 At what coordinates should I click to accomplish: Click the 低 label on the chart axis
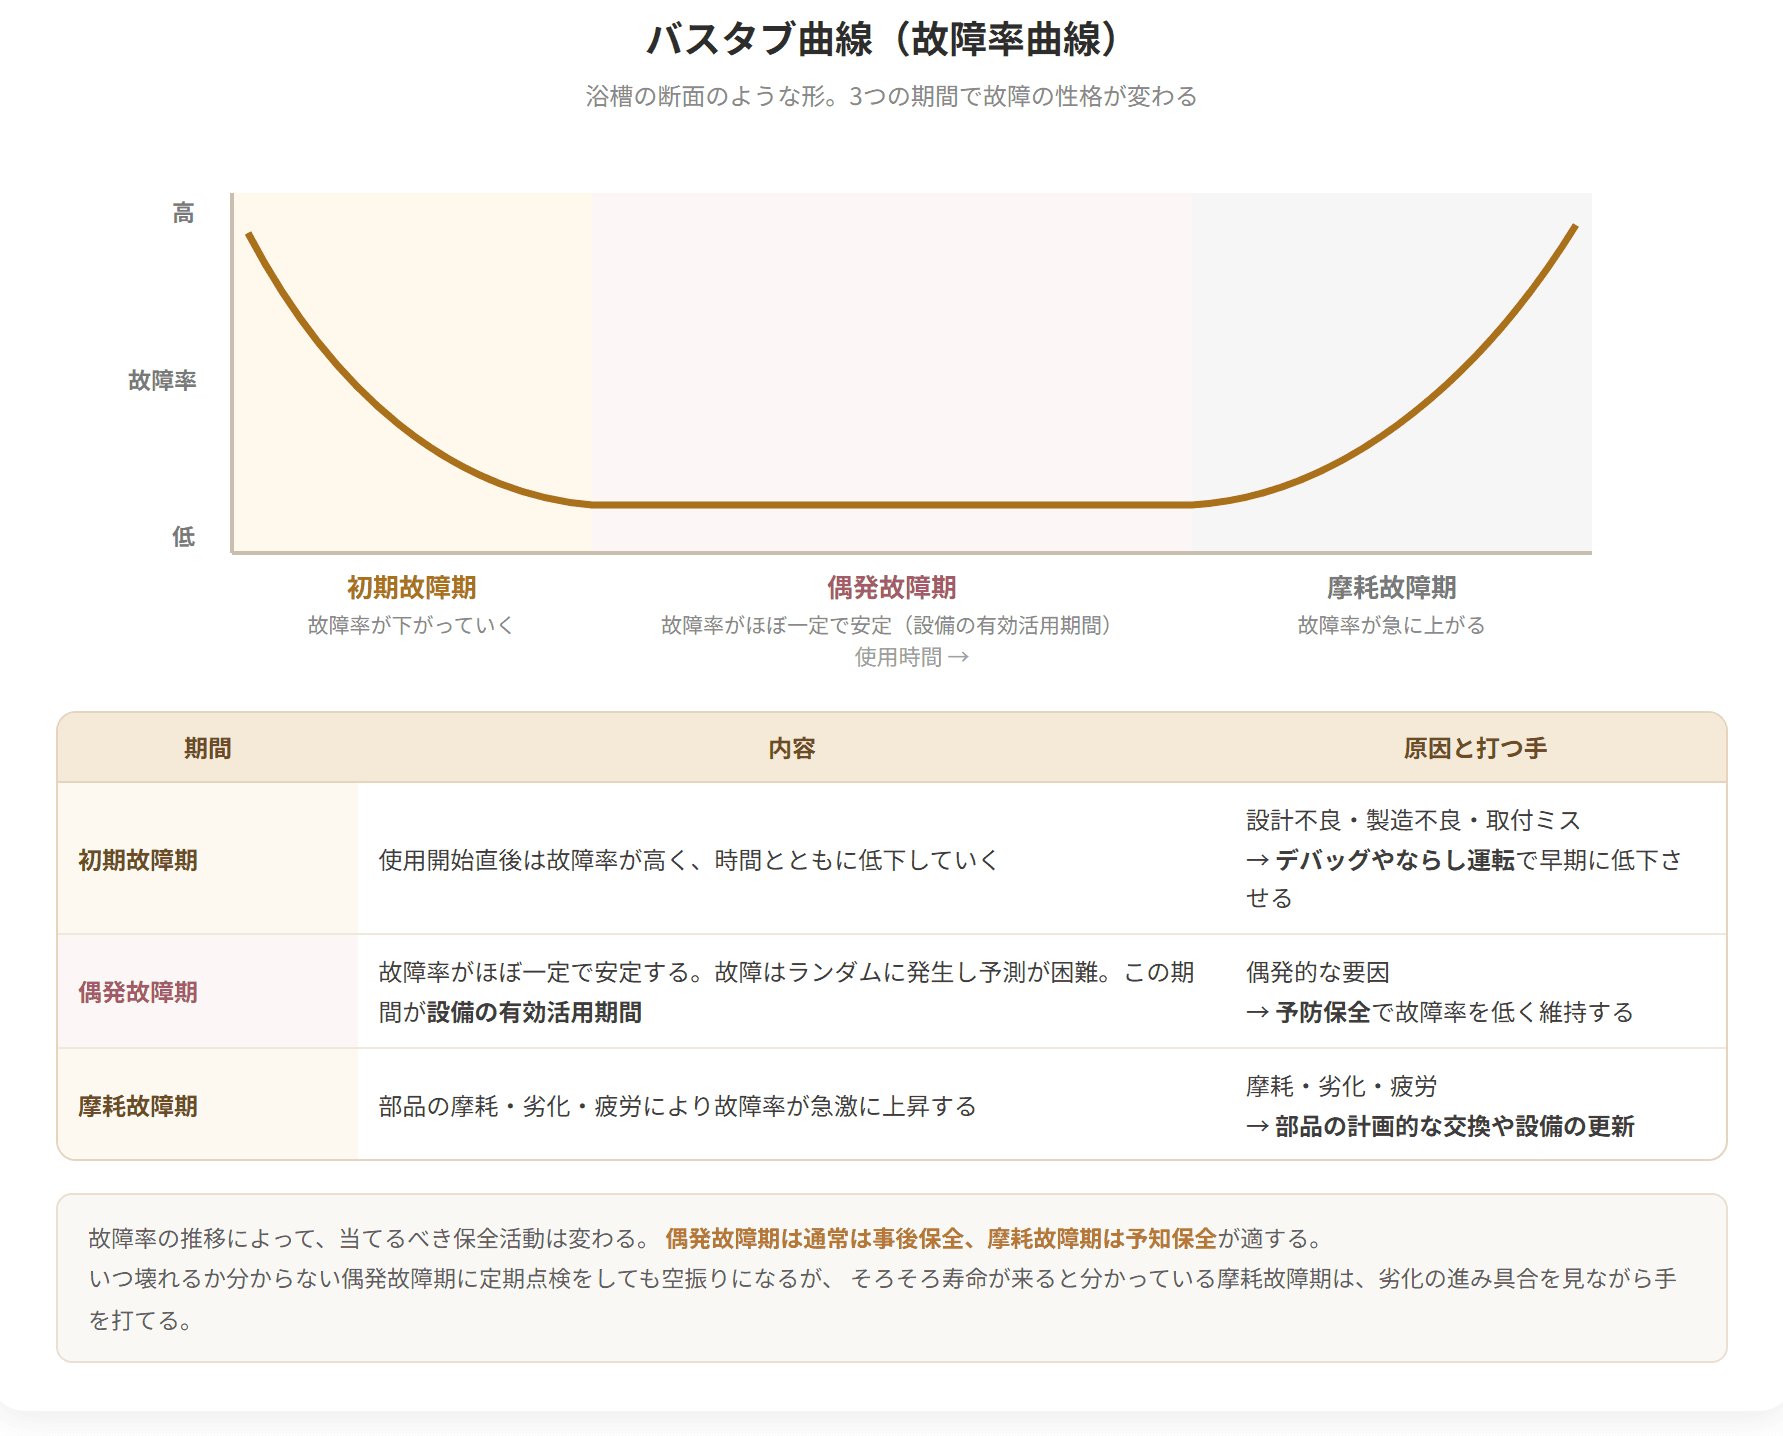click(183, 537)
